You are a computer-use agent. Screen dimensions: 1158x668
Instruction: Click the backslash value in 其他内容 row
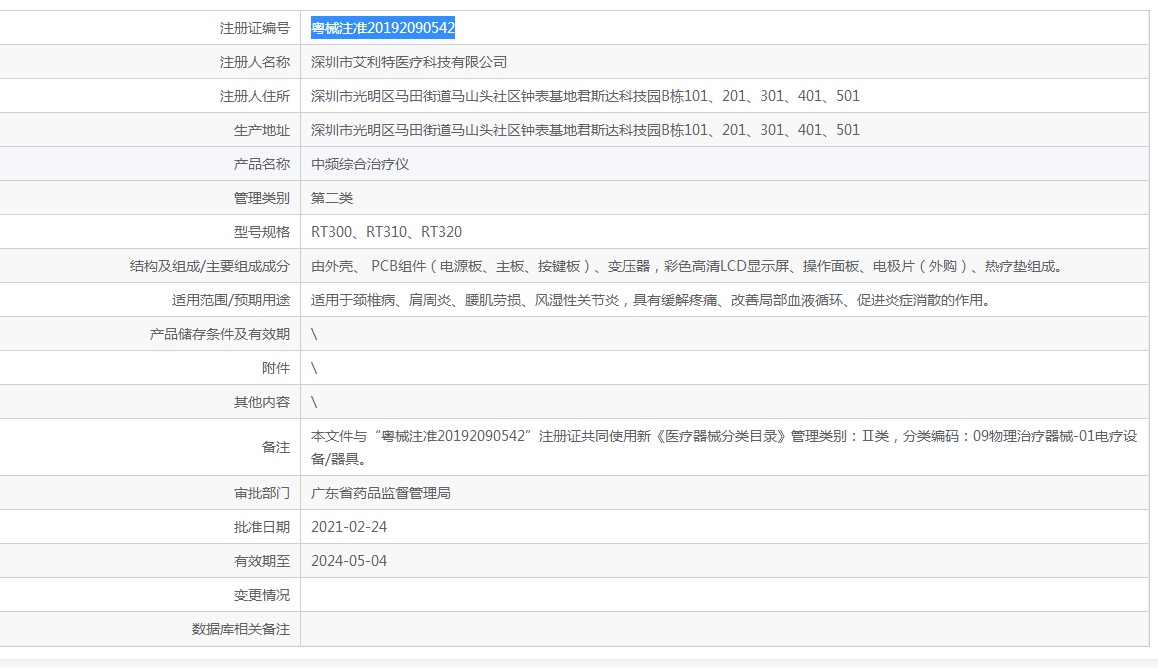coord(314,402)
